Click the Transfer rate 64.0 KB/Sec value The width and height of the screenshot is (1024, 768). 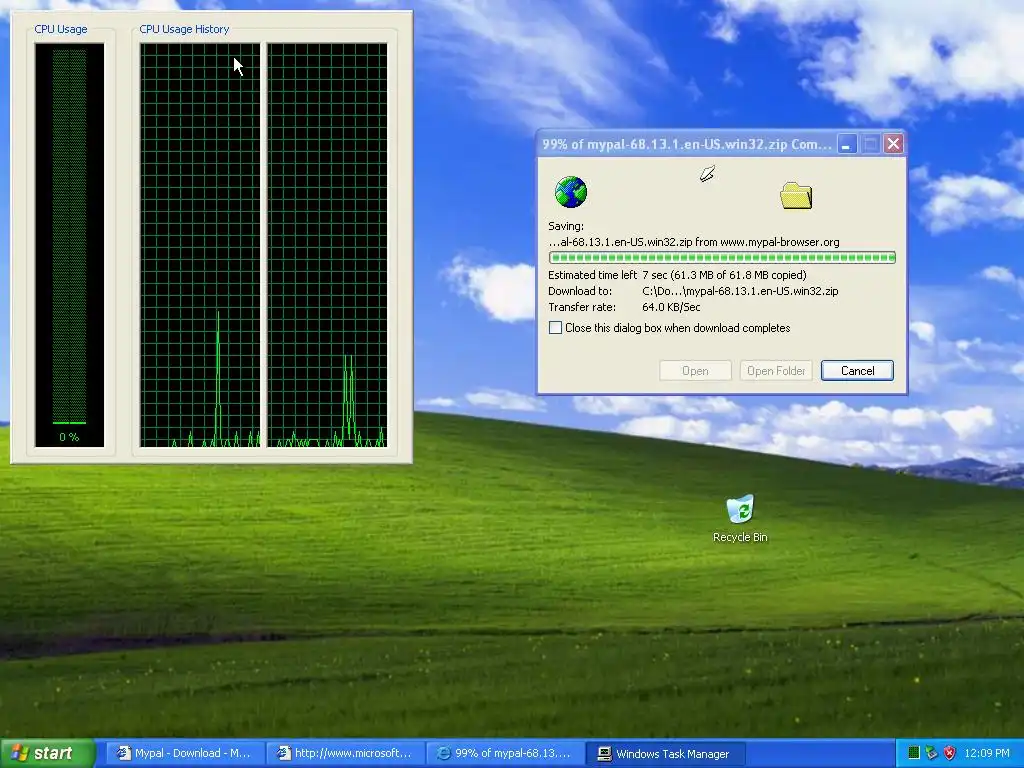(x=671, y=307)
